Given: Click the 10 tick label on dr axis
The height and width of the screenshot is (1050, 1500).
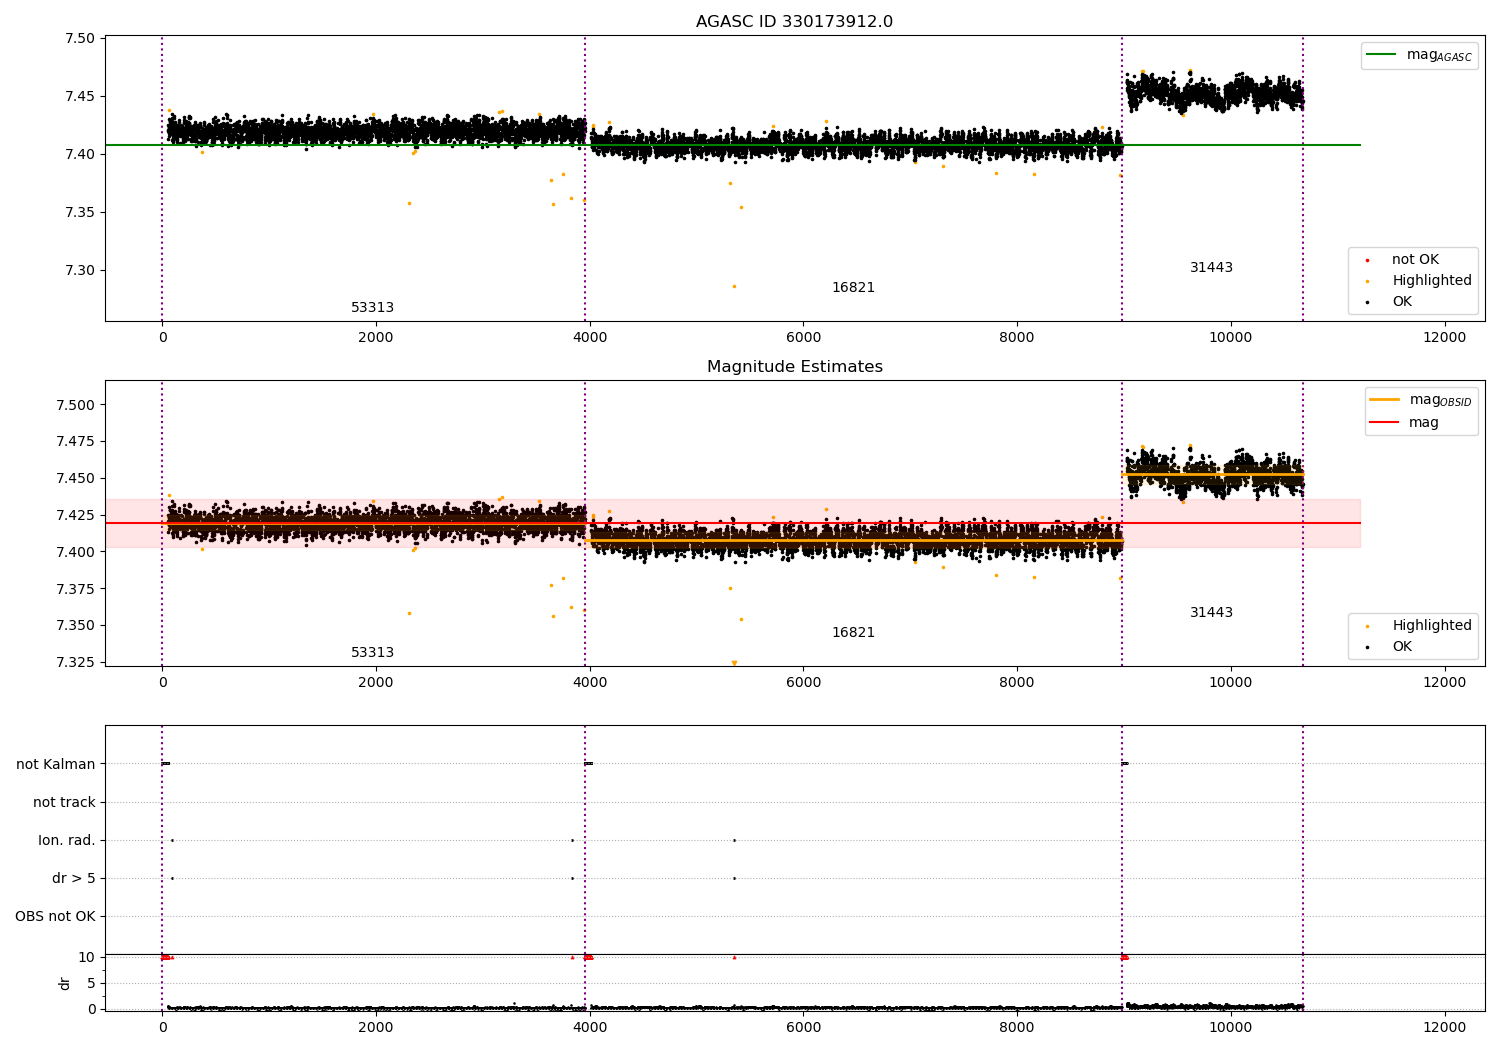Looking at the screenshot, I should [87, 958].
